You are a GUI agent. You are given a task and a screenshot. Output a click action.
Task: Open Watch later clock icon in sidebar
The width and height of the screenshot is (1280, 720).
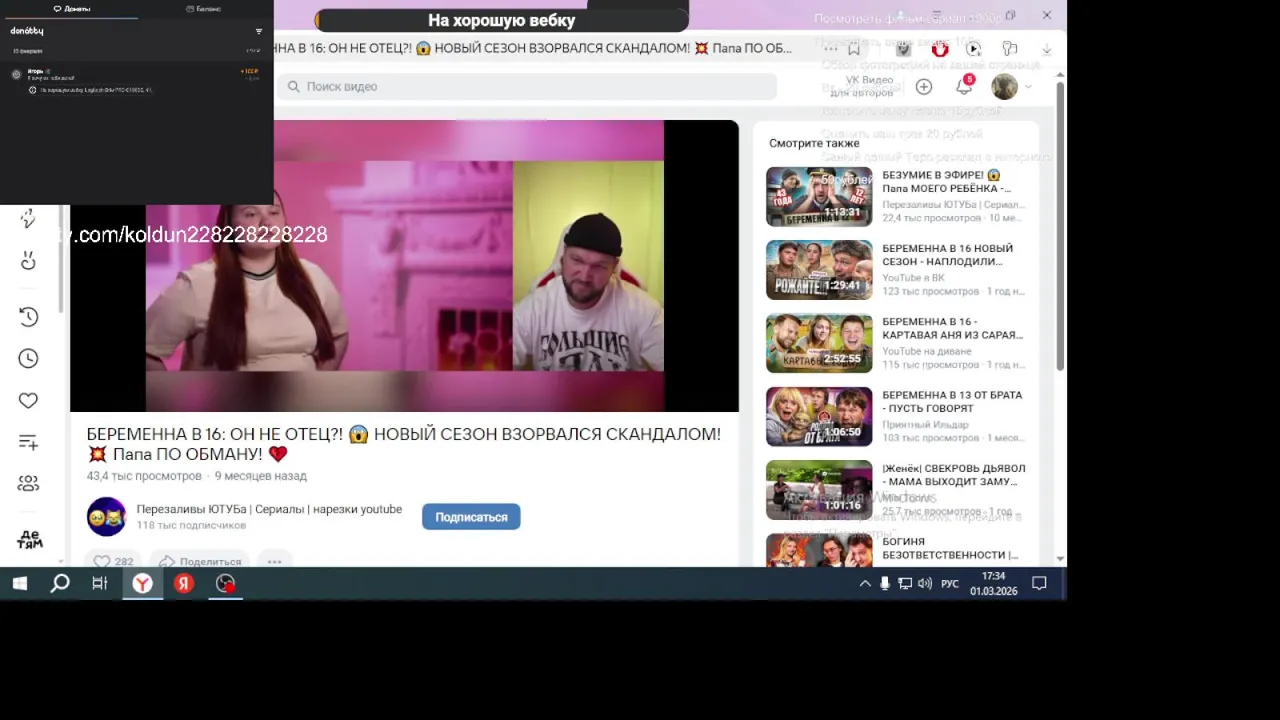(x=28, y=358)
